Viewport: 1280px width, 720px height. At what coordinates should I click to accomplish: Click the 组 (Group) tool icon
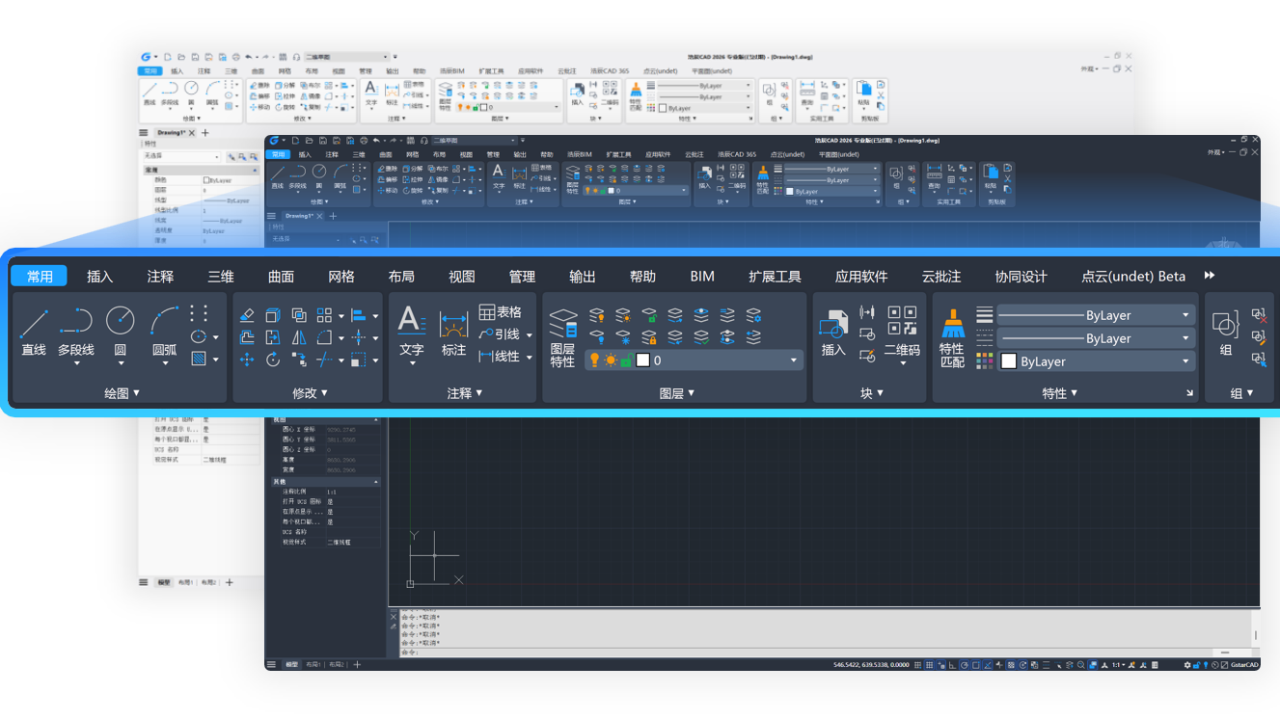(x=1225, y=332)
